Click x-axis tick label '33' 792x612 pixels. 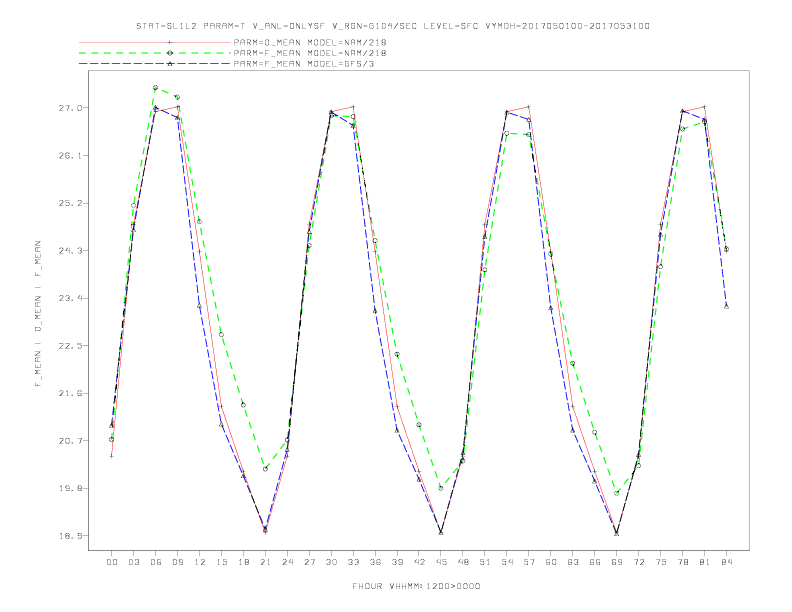click(x=353, y=562)
